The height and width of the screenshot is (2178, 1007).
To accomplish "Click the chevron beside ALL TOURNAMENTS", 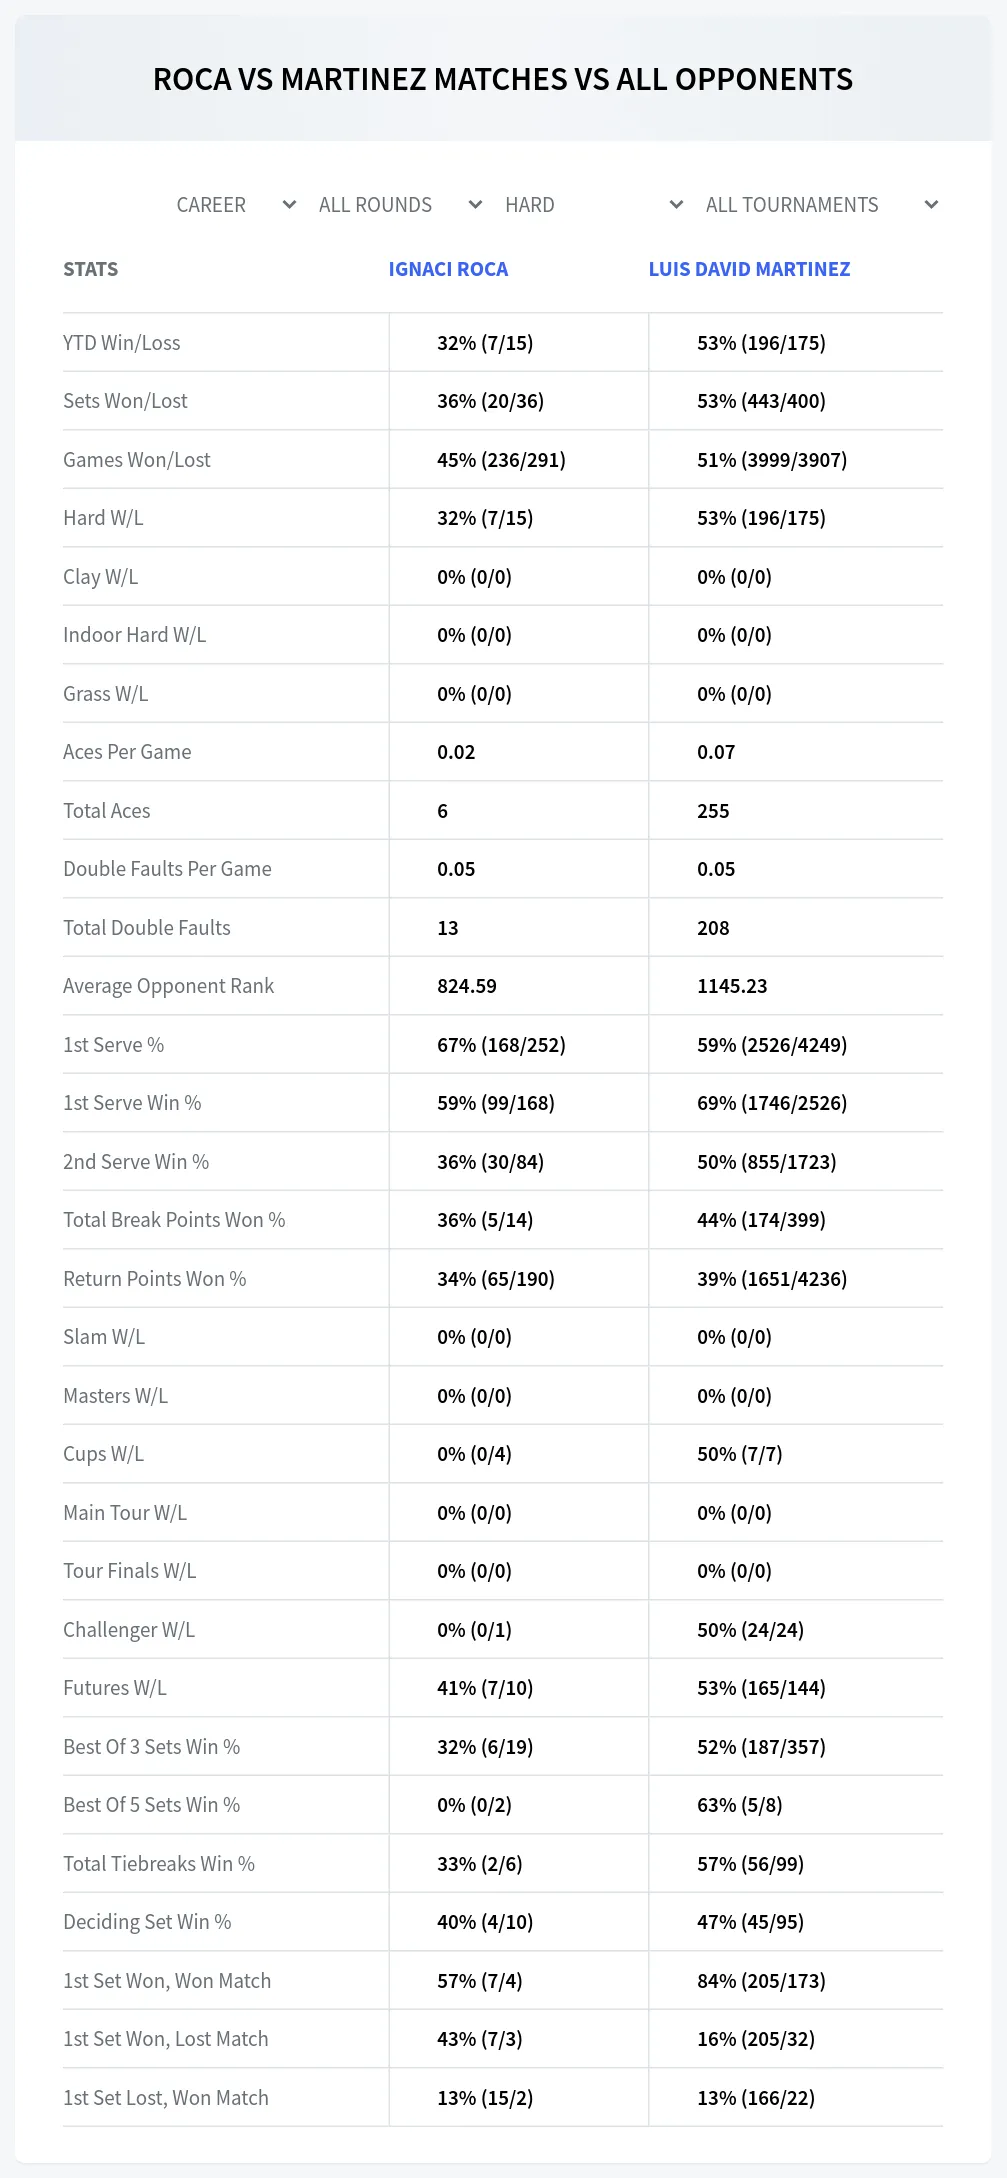I will coord(931,205).
